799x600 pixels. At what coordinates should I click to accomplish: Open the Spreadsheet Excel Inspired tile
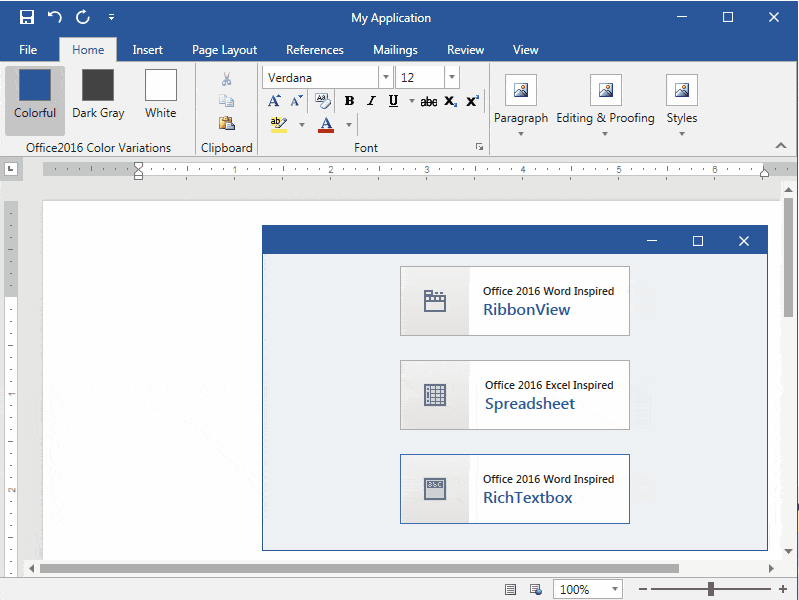click(515, 395)
